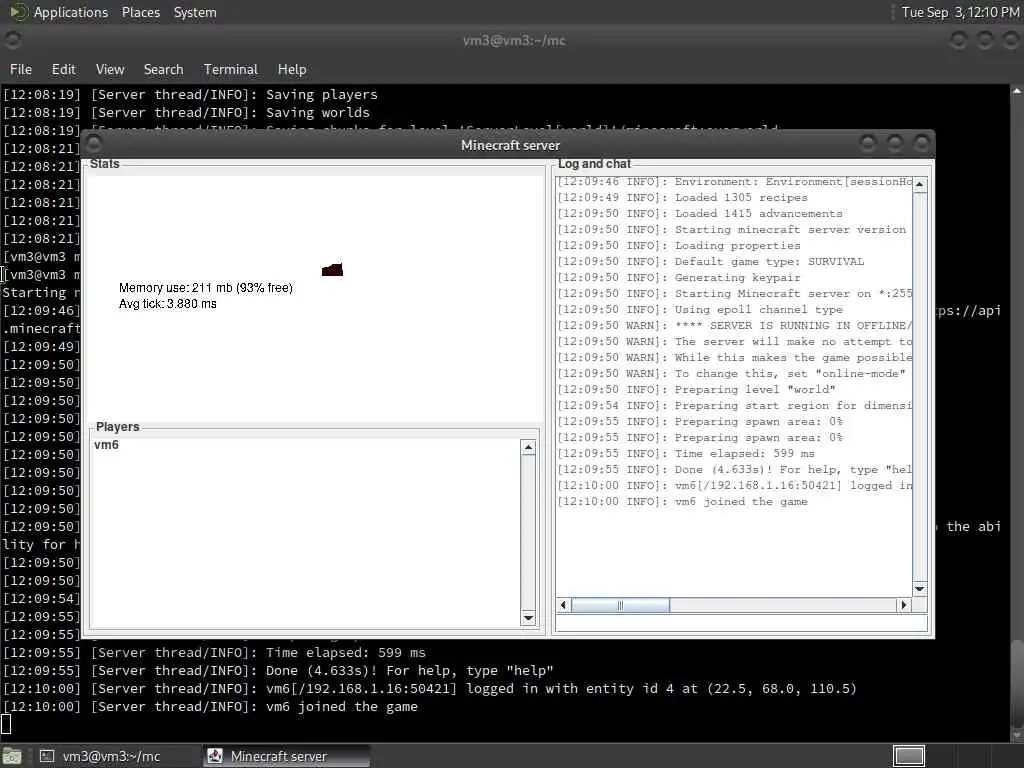Open the System menu
Screen dimensions: 1024x768
coord(195,12)
